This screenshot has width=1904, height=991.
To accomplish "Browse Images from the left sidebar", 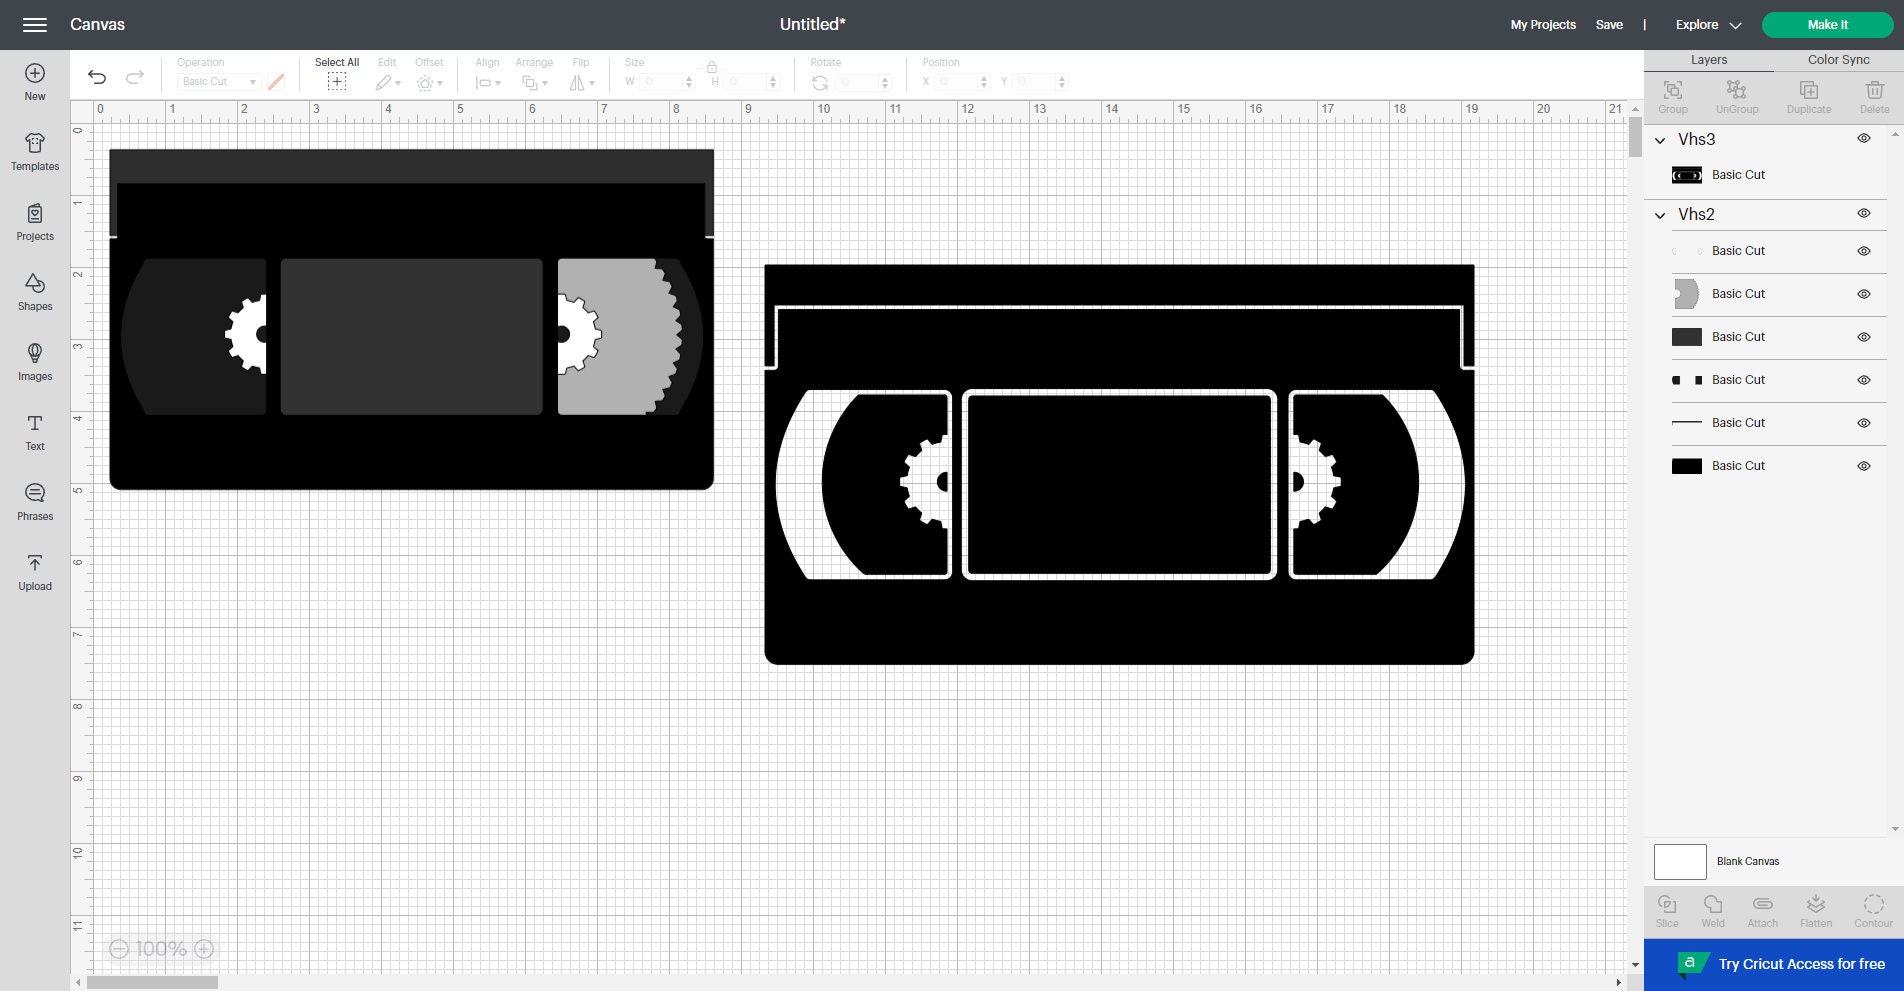I will coord(34,362).
